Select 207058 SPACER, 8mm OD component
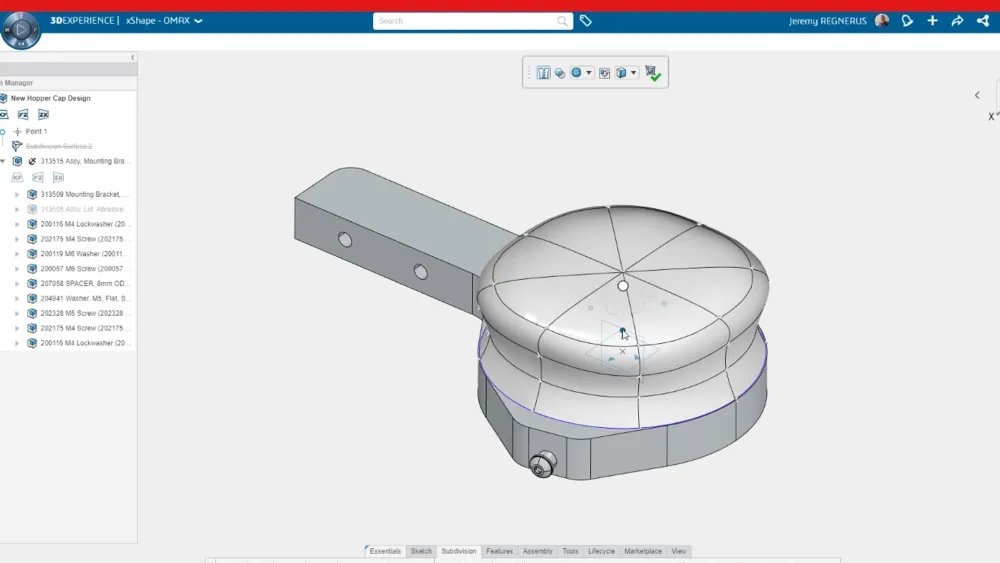 coord(84,284)
